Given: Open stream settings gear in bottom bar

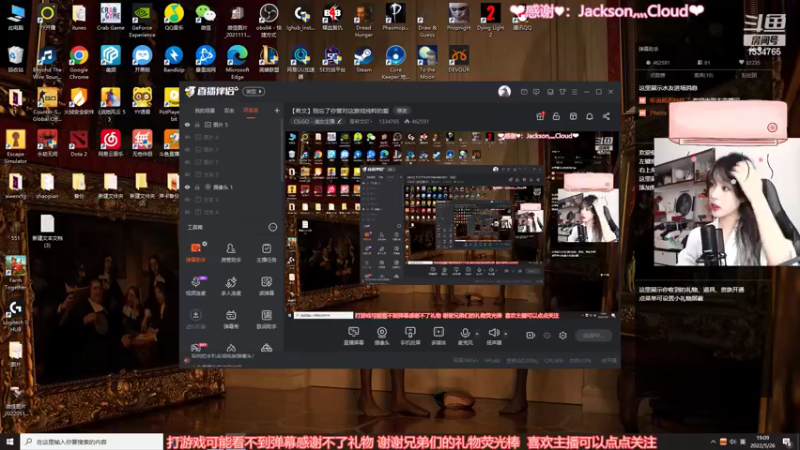Looking at the screenshot, I should pyautogui.click(x=563, y=335).
